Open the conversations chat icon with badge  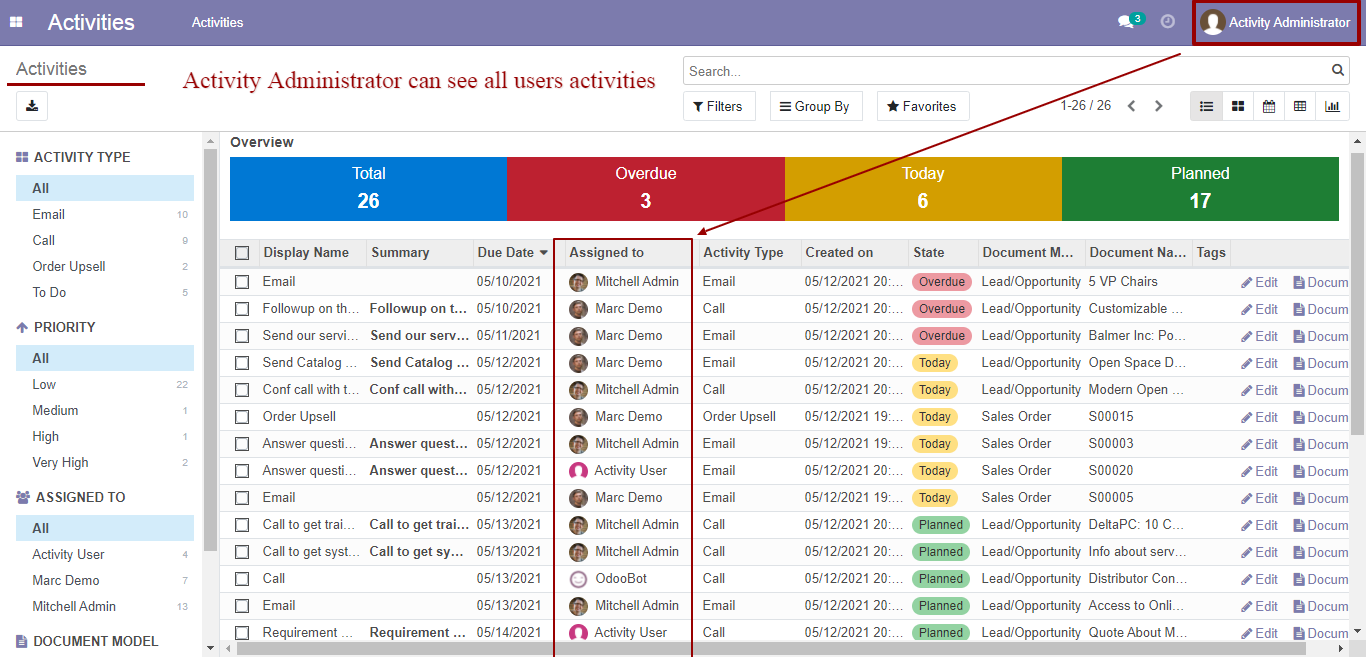coord(1130,21)
